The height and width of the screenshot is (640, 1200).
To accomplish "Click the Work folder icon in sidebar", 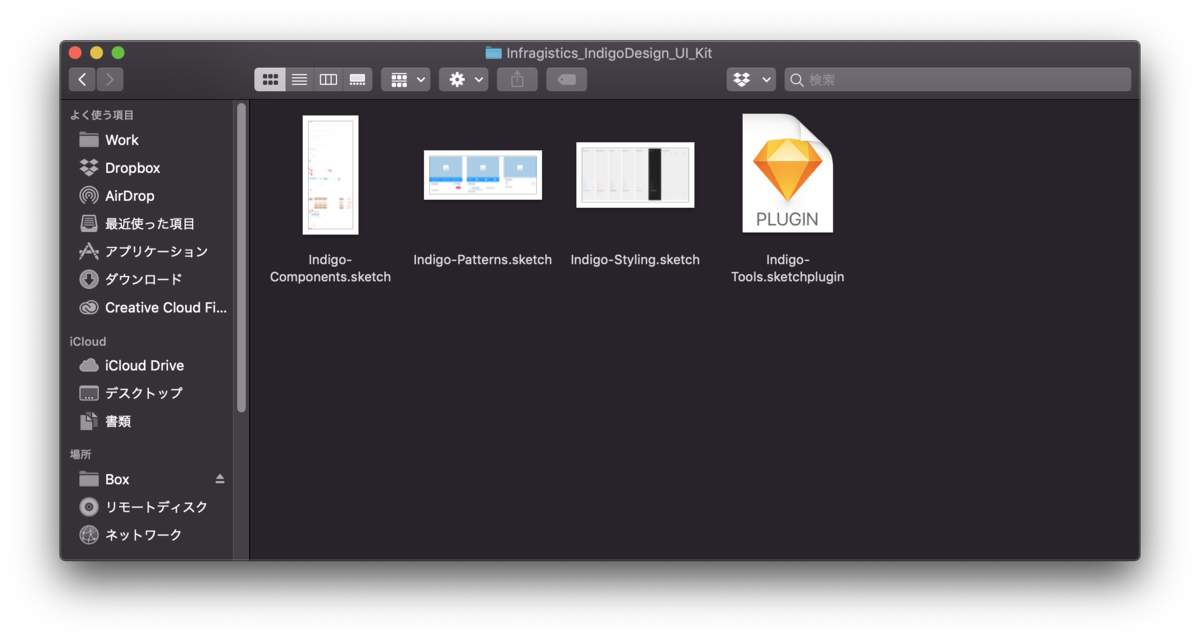I will pos(89,140).
